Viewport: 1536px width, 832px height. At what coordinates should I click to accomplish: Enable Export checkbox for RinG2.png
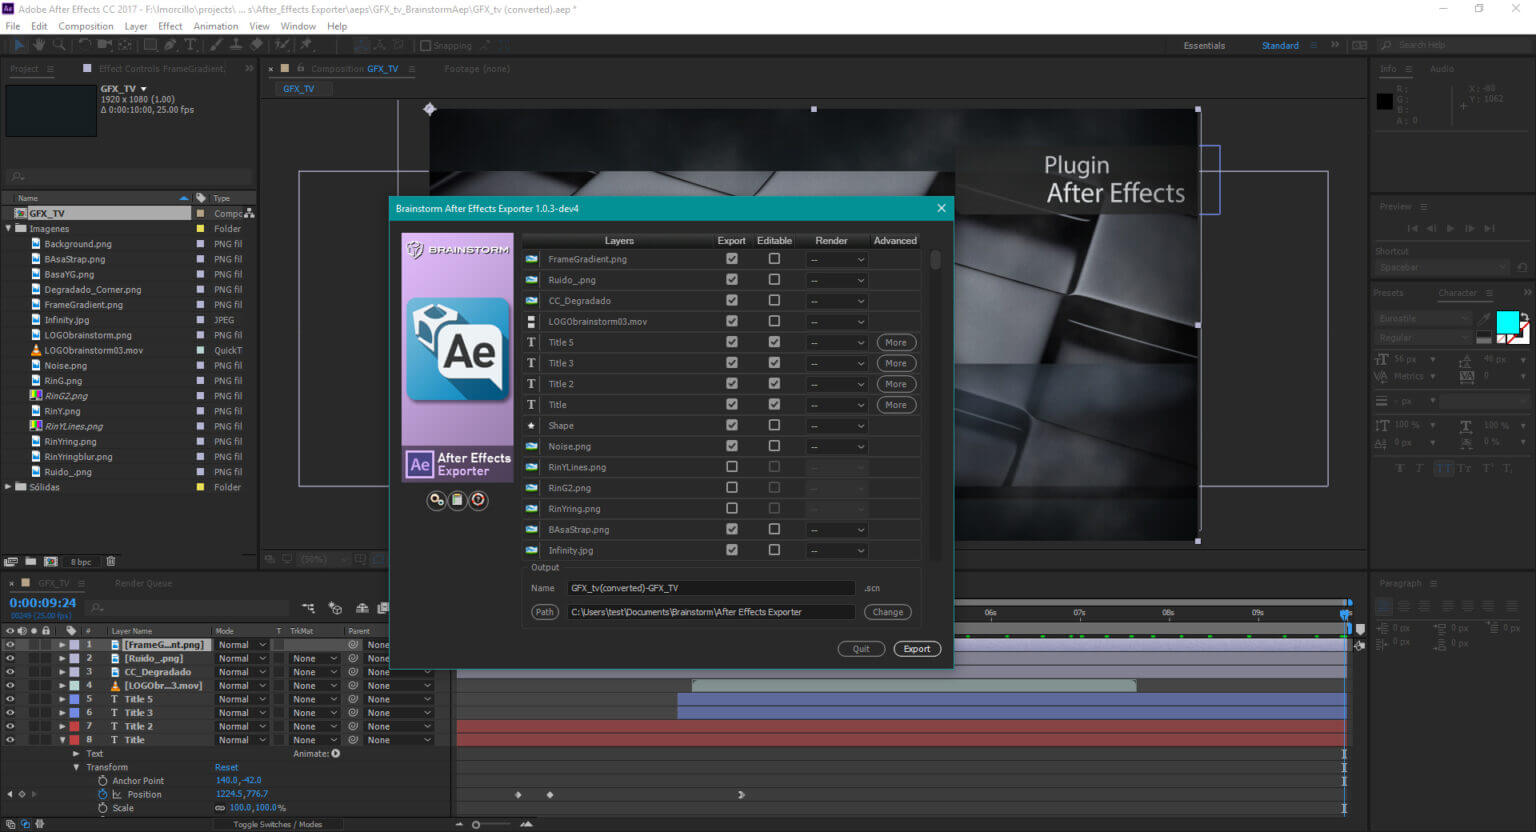click(x=732, y=488)
